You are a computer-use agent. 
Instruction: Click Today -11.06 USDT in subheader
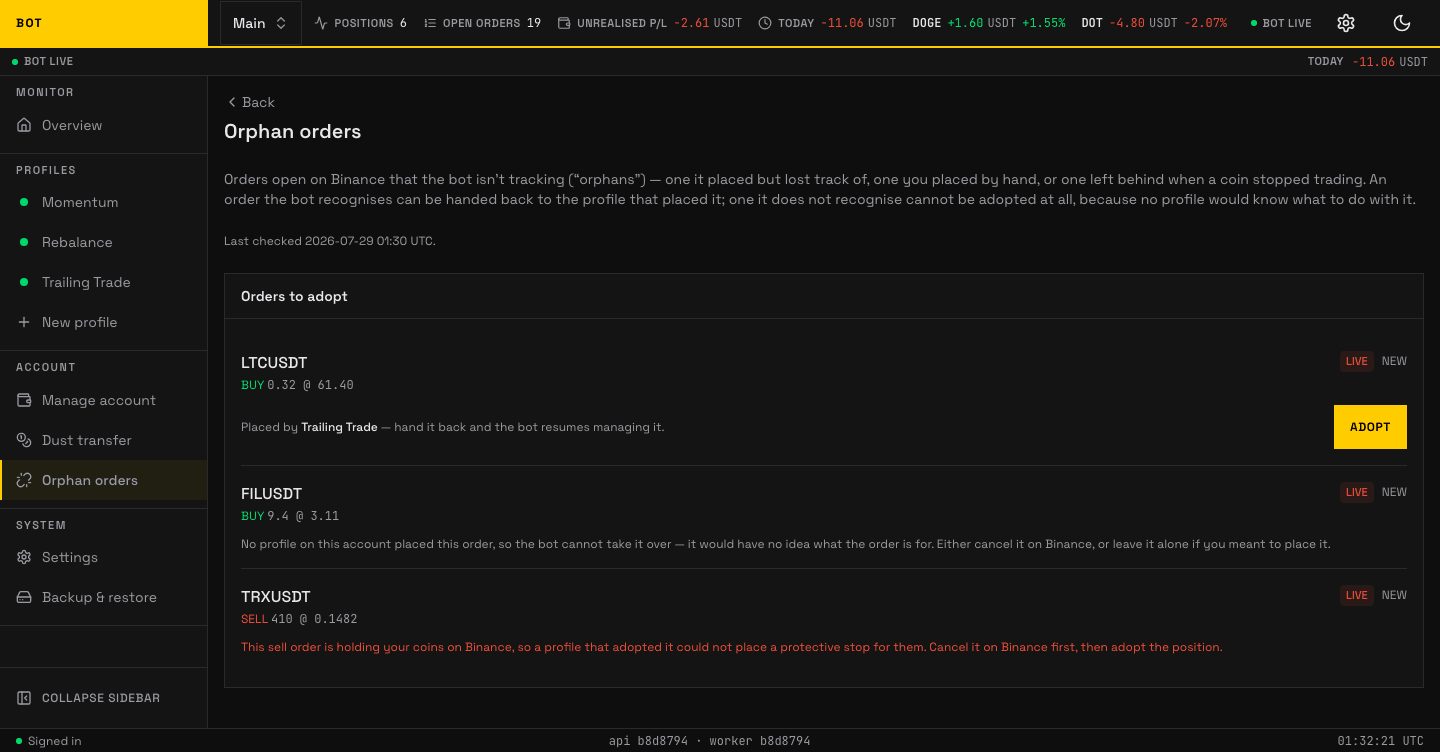(x=1367, y=61)
